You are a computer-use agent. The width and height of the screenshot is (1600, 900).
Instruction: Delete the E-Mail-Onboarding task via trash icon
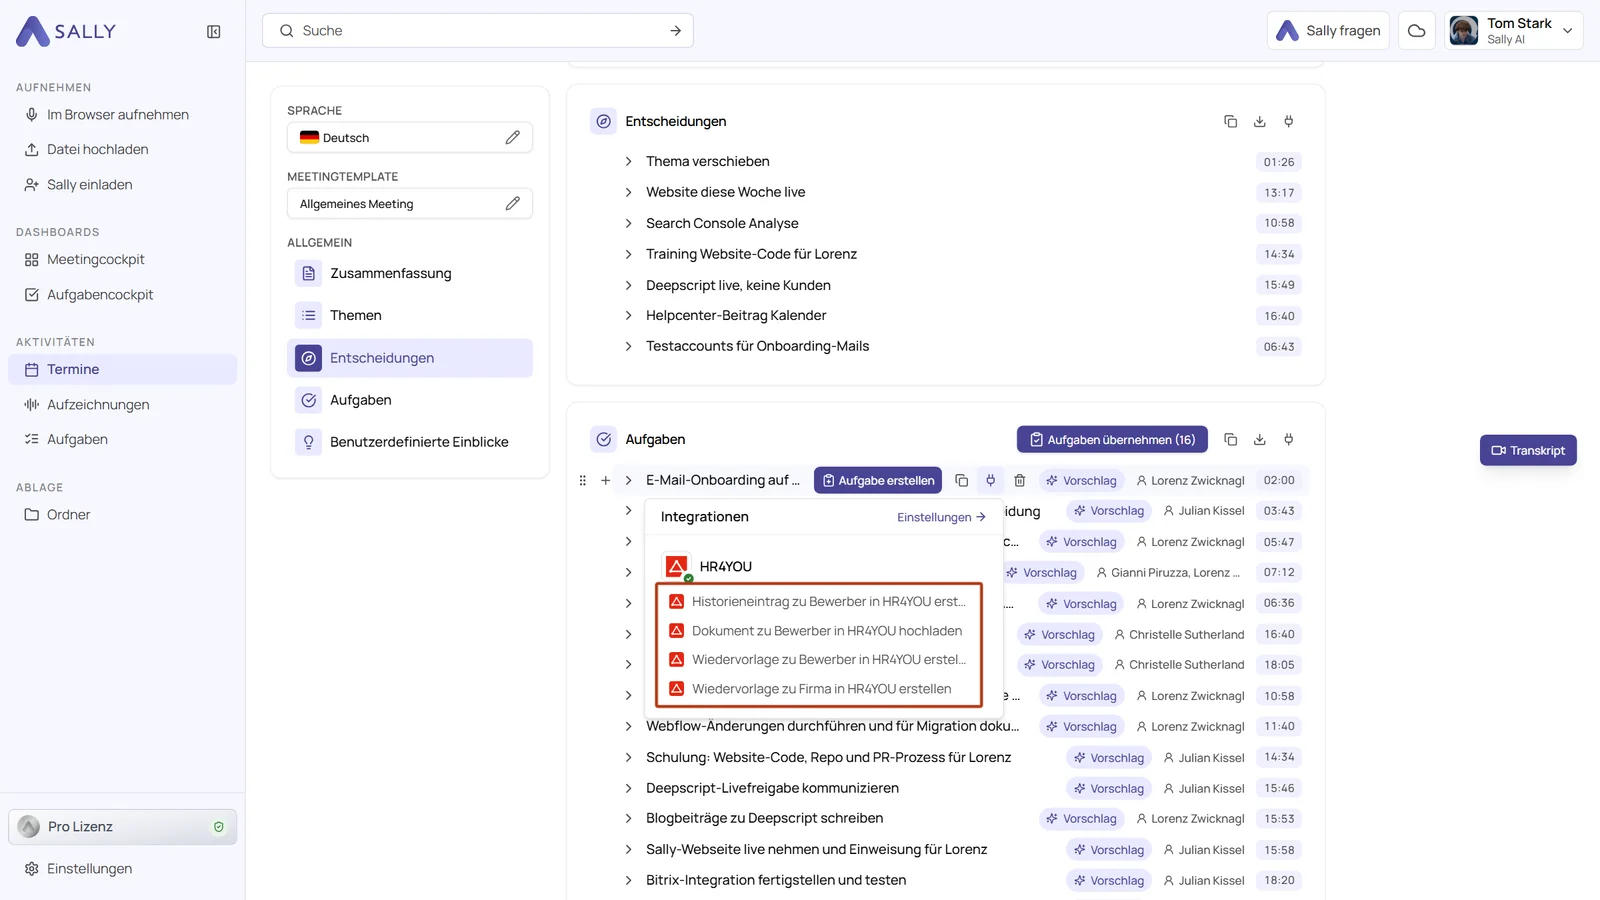(x=1020, y=481)
